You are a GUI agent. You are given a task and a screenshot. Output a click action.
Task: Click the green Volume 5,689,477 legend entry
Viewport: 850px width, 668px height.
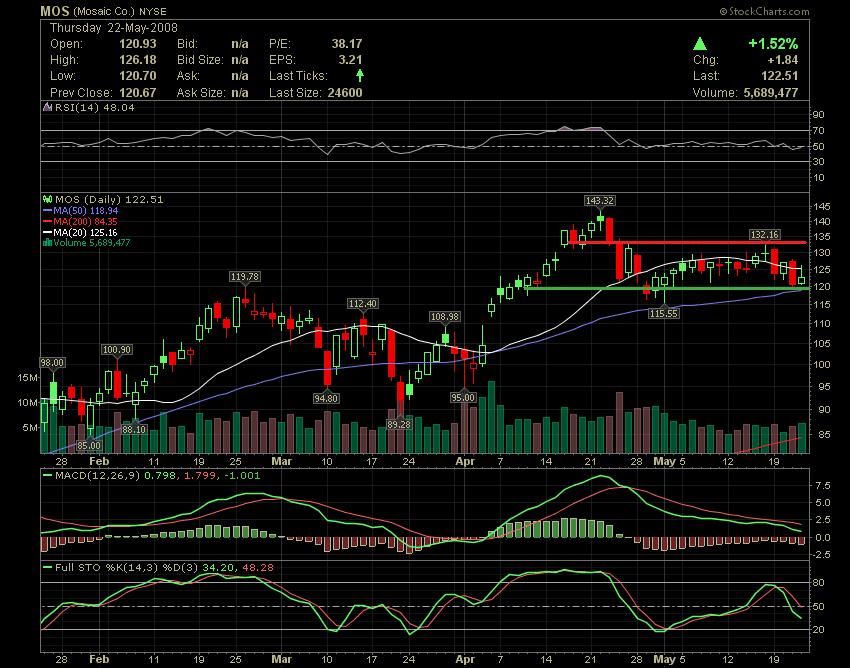click(x=92, y=243)
